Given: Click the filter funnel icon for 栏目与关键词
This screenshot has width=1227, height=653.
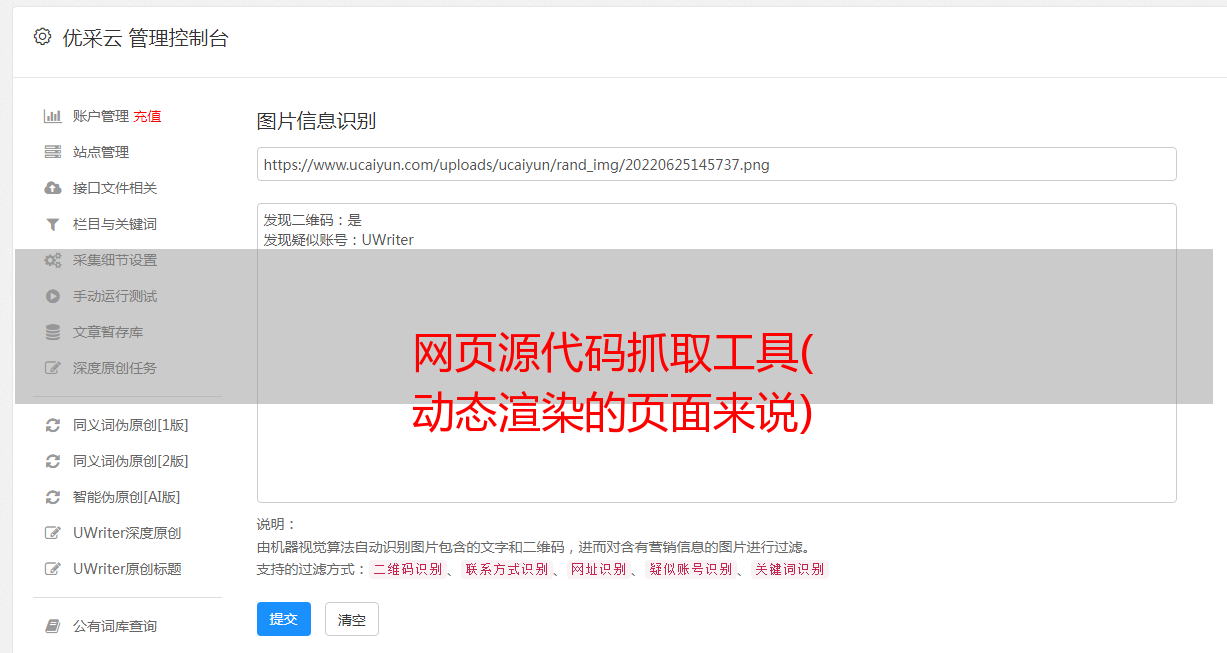Looking at the screenshot, I should click(x=53, y=224).
